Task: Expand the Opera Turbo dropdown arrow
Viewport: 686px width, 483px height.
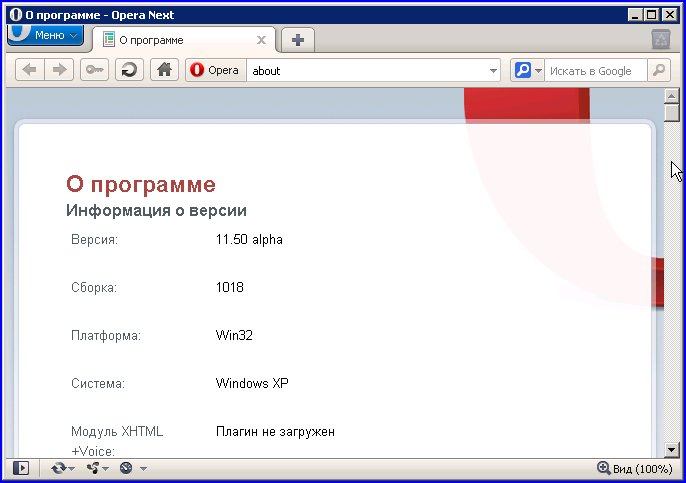Action: (144, 469)
